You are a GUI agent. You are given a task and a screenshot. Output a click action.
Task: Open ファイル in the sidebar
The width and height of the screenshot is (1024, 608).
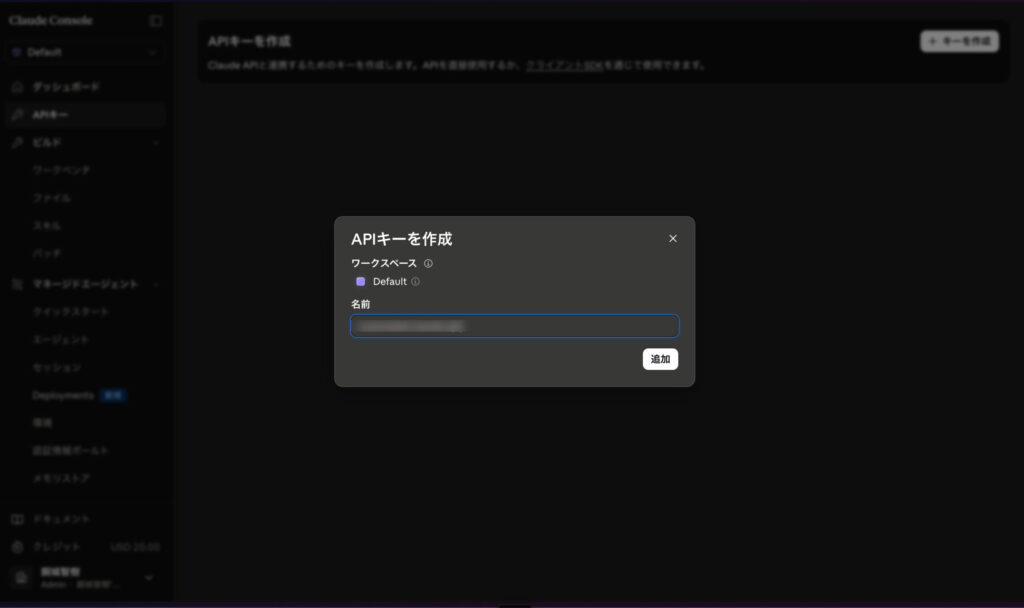point(52,198)
